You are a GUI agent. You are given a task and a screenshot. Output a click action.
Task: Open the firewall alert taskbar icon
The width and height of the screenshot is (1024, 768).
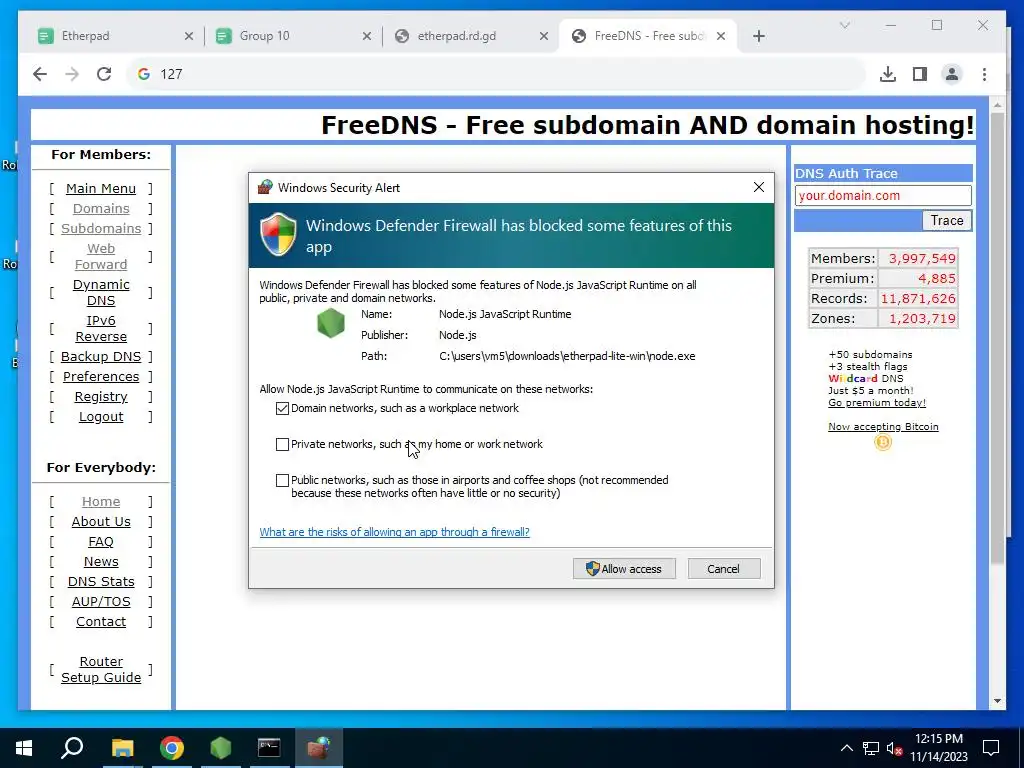click(319, 748)
